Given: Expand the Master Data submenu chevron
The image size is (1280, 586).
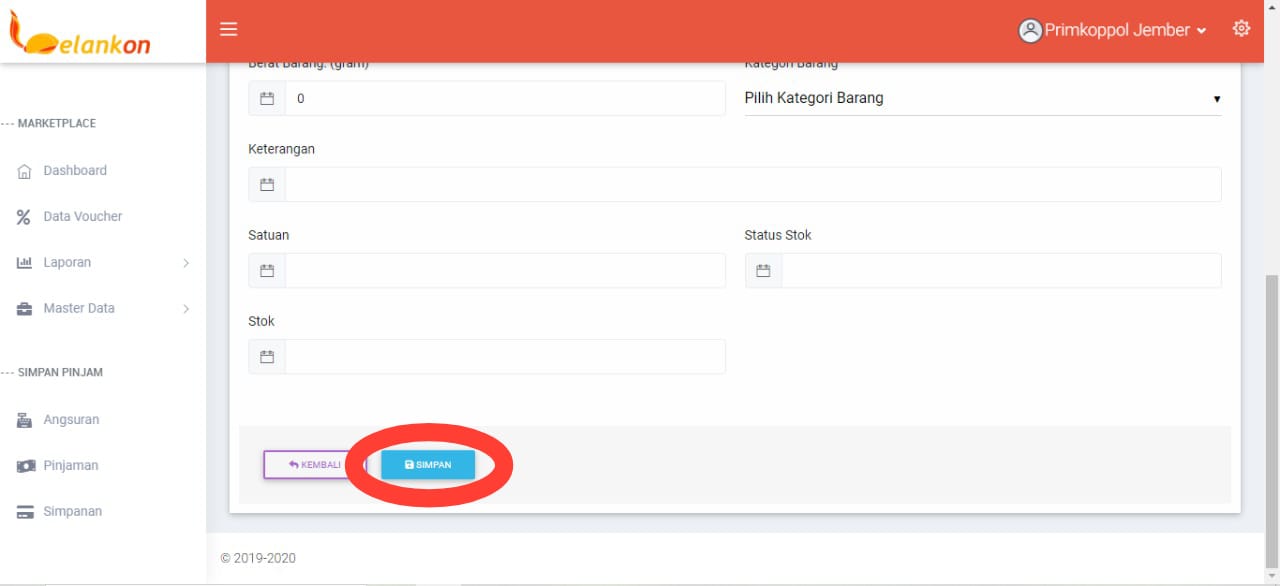Looking at the screenshot, I should [186, 309].
